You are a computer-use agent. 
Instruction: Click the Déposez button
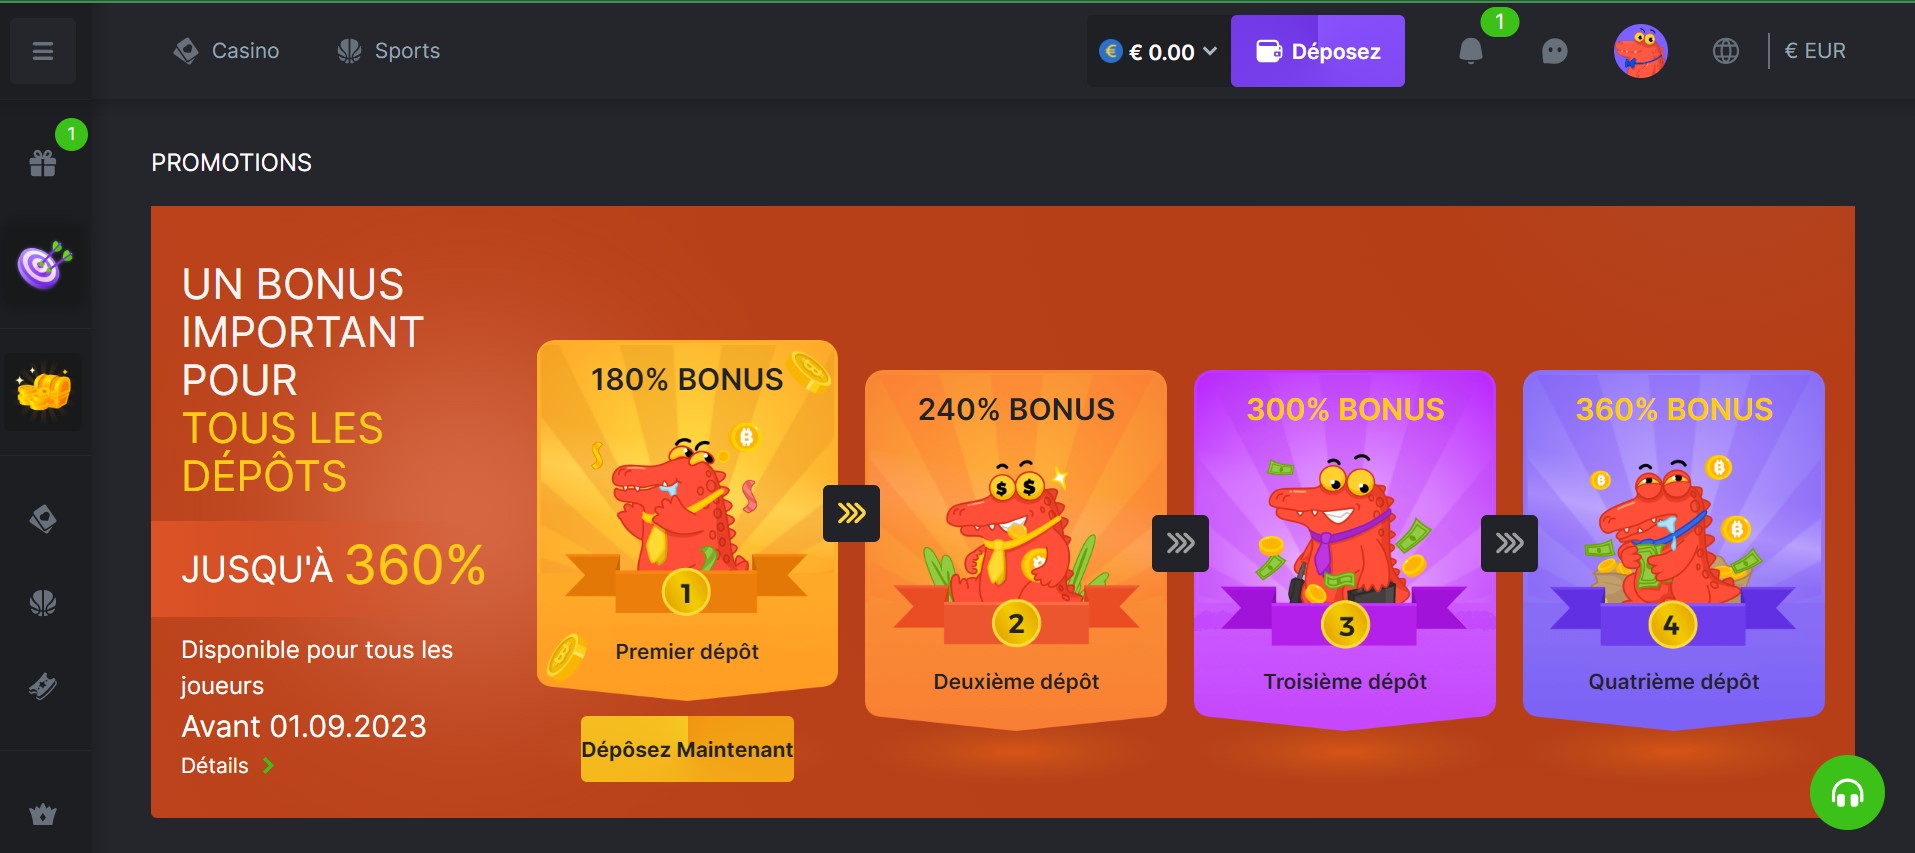coord(1317,51)
